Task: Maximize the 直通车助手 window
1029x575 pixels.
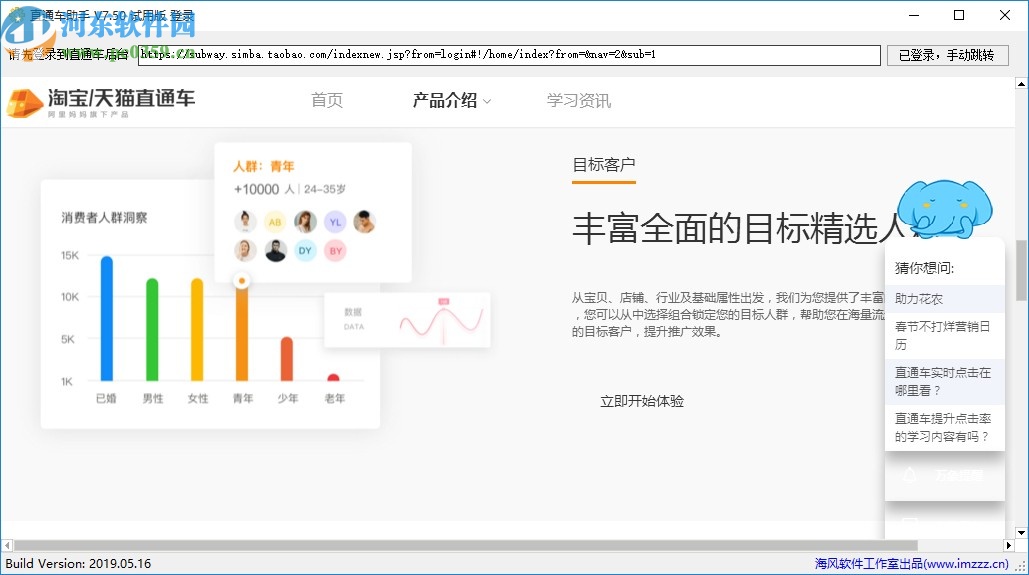Action: 959,15
